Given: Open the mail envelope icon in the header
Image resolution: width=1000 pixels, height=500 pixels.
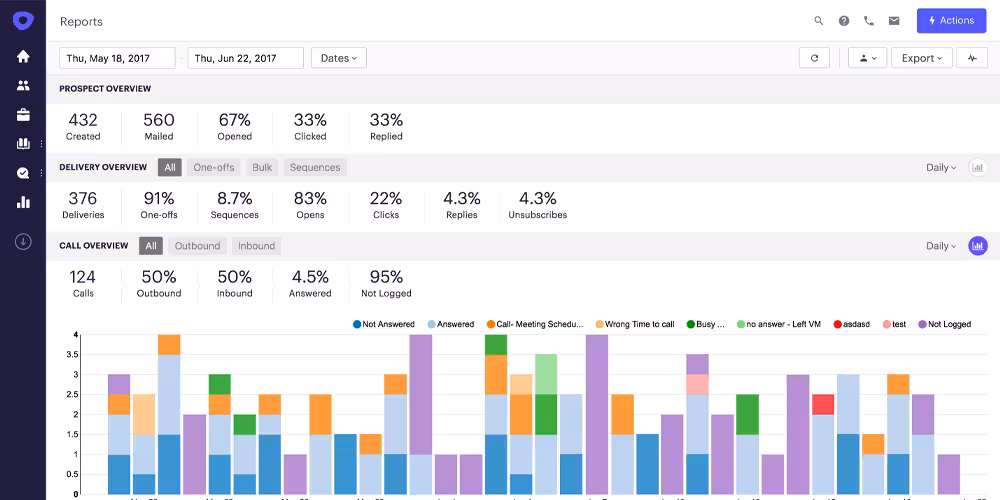Looking at the screenshot, I should (894, 21).
